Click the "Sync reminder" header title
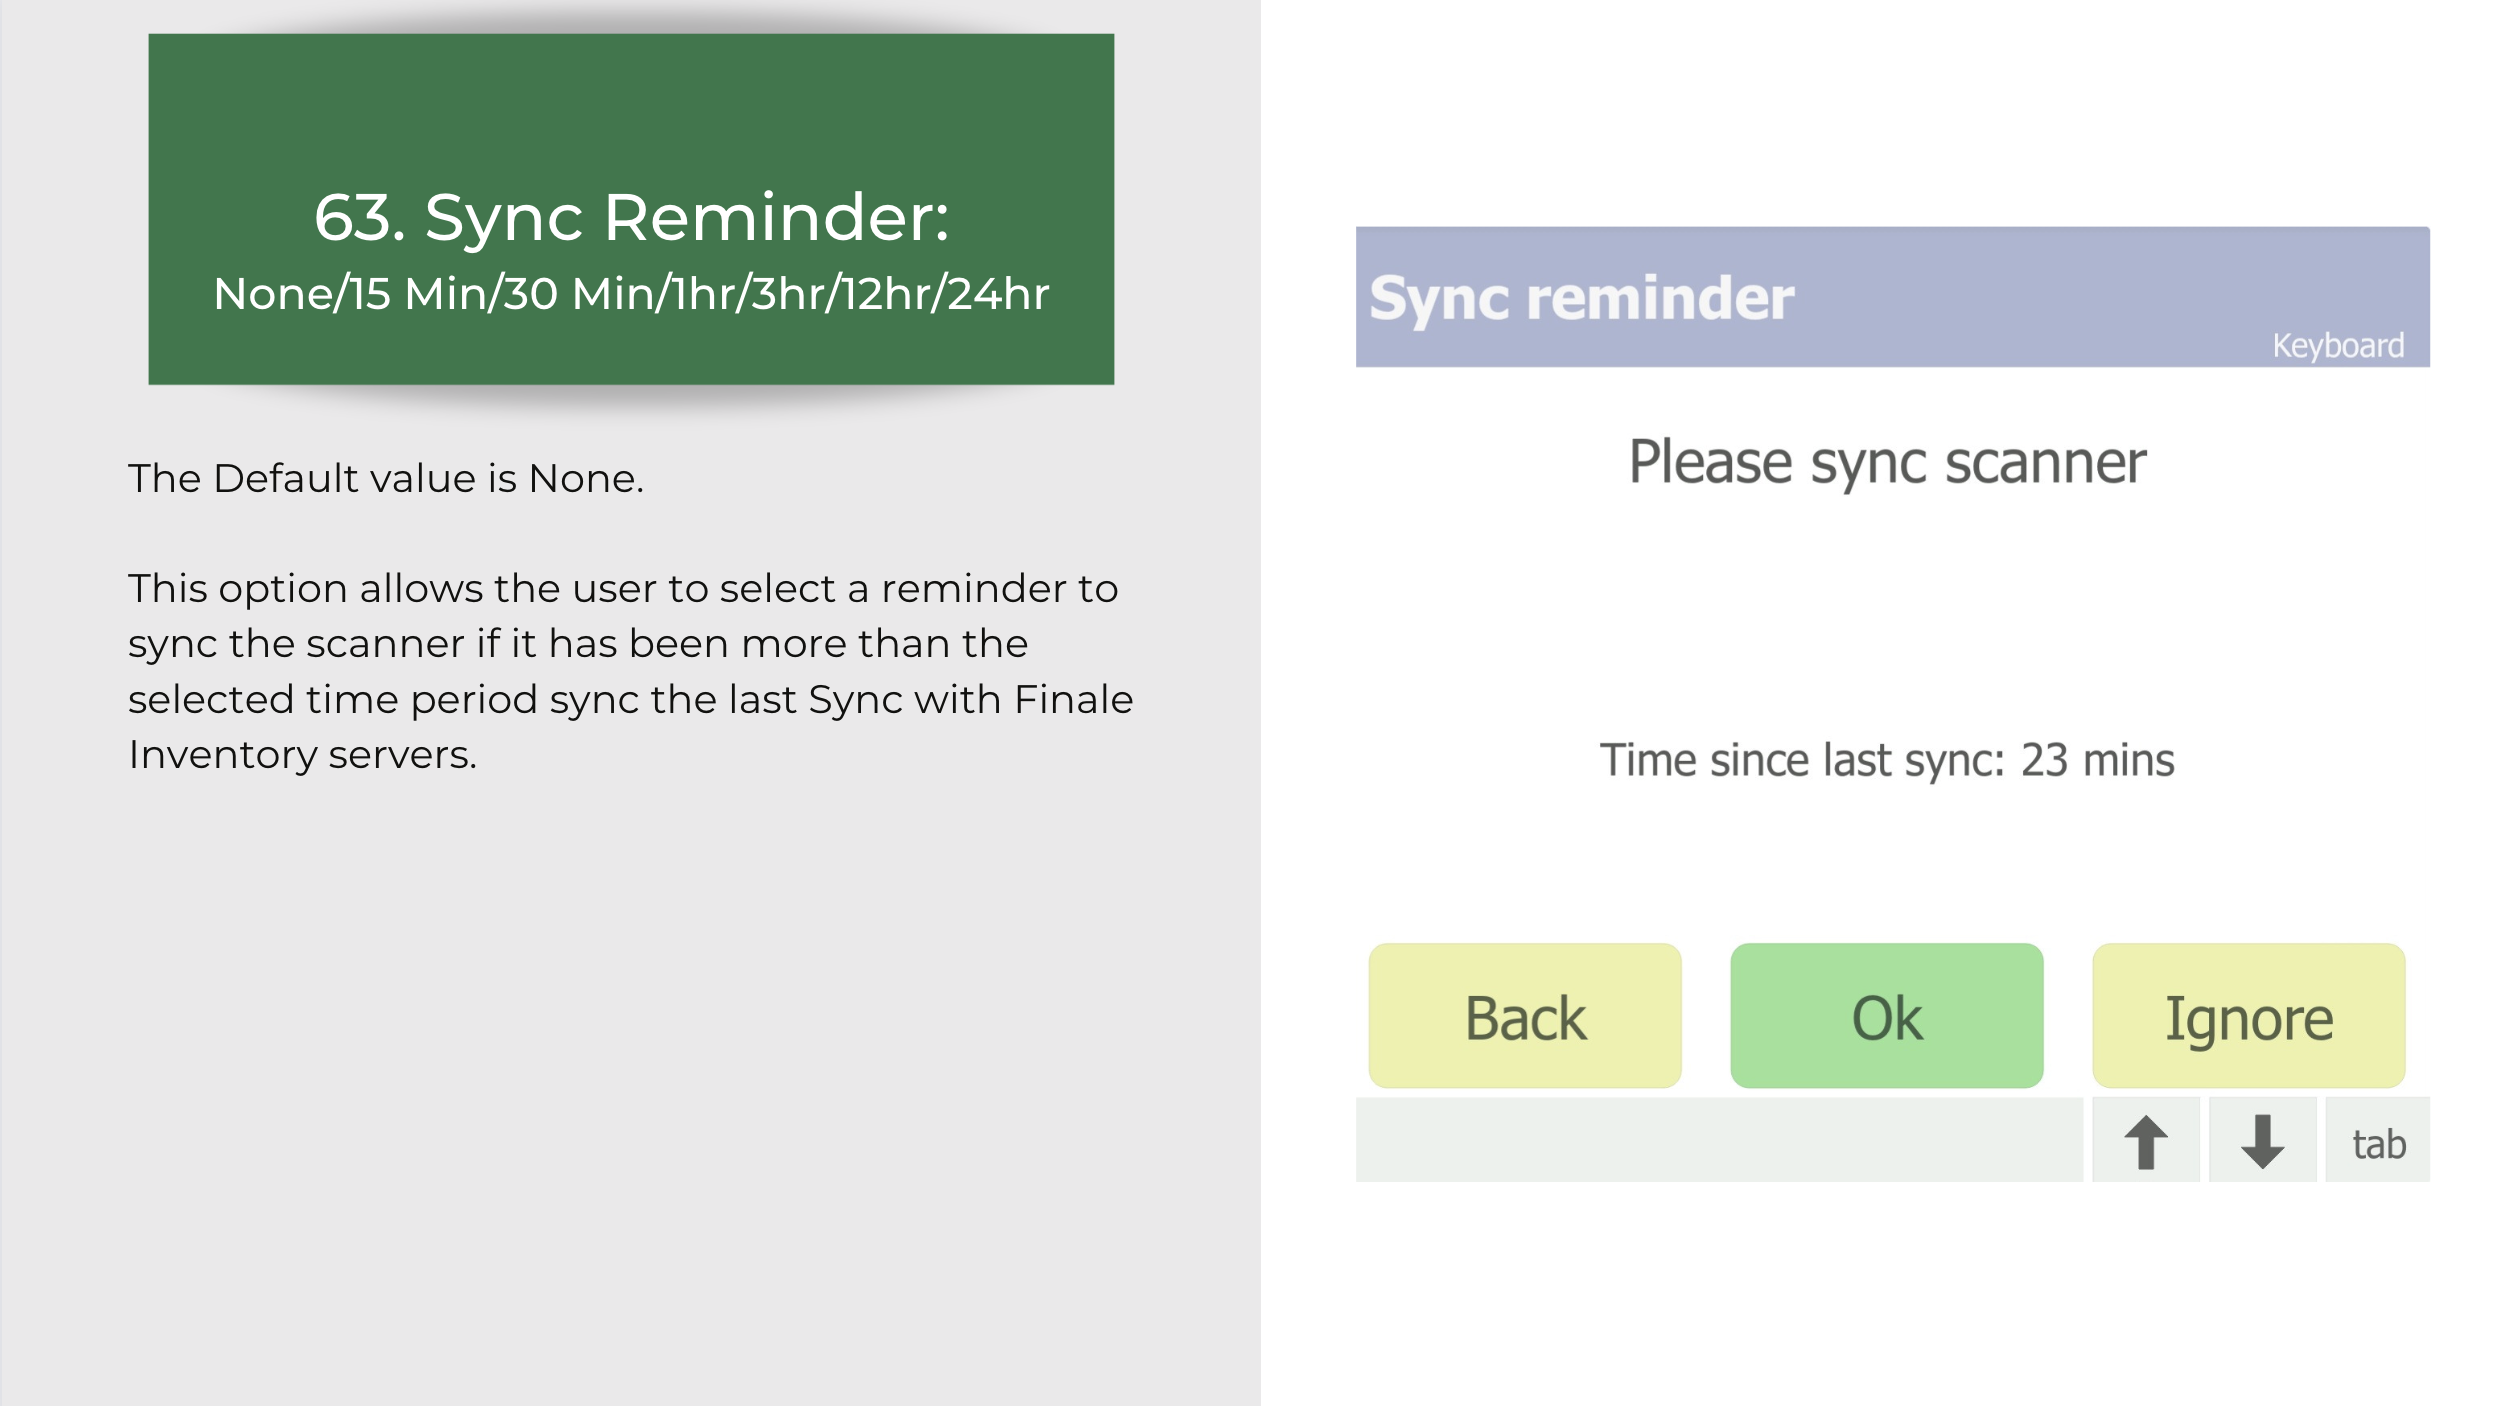Screen dimensions: 2512x1406 click(1581, 298)
